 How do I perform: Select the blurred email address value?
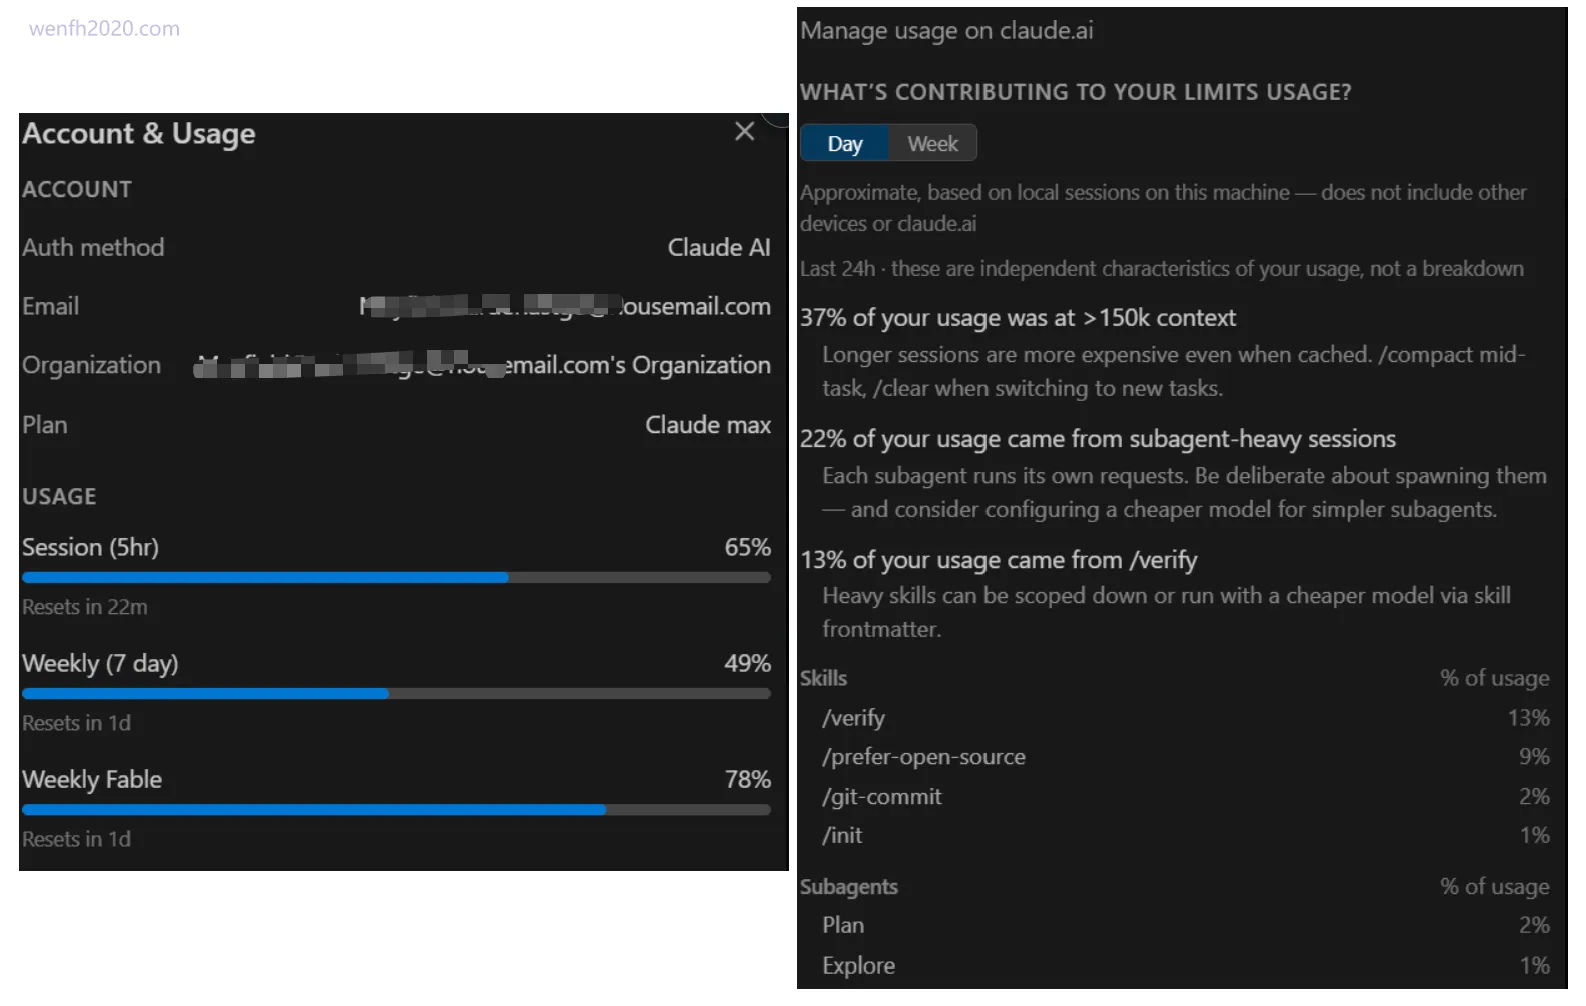tap(565, 307)
